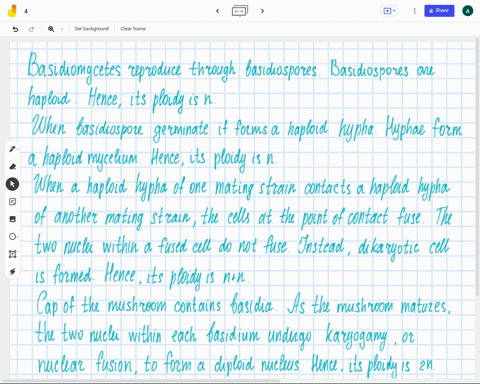Undo the last action
The width and height of the screenshot is (480, 384).
point(15,29)
